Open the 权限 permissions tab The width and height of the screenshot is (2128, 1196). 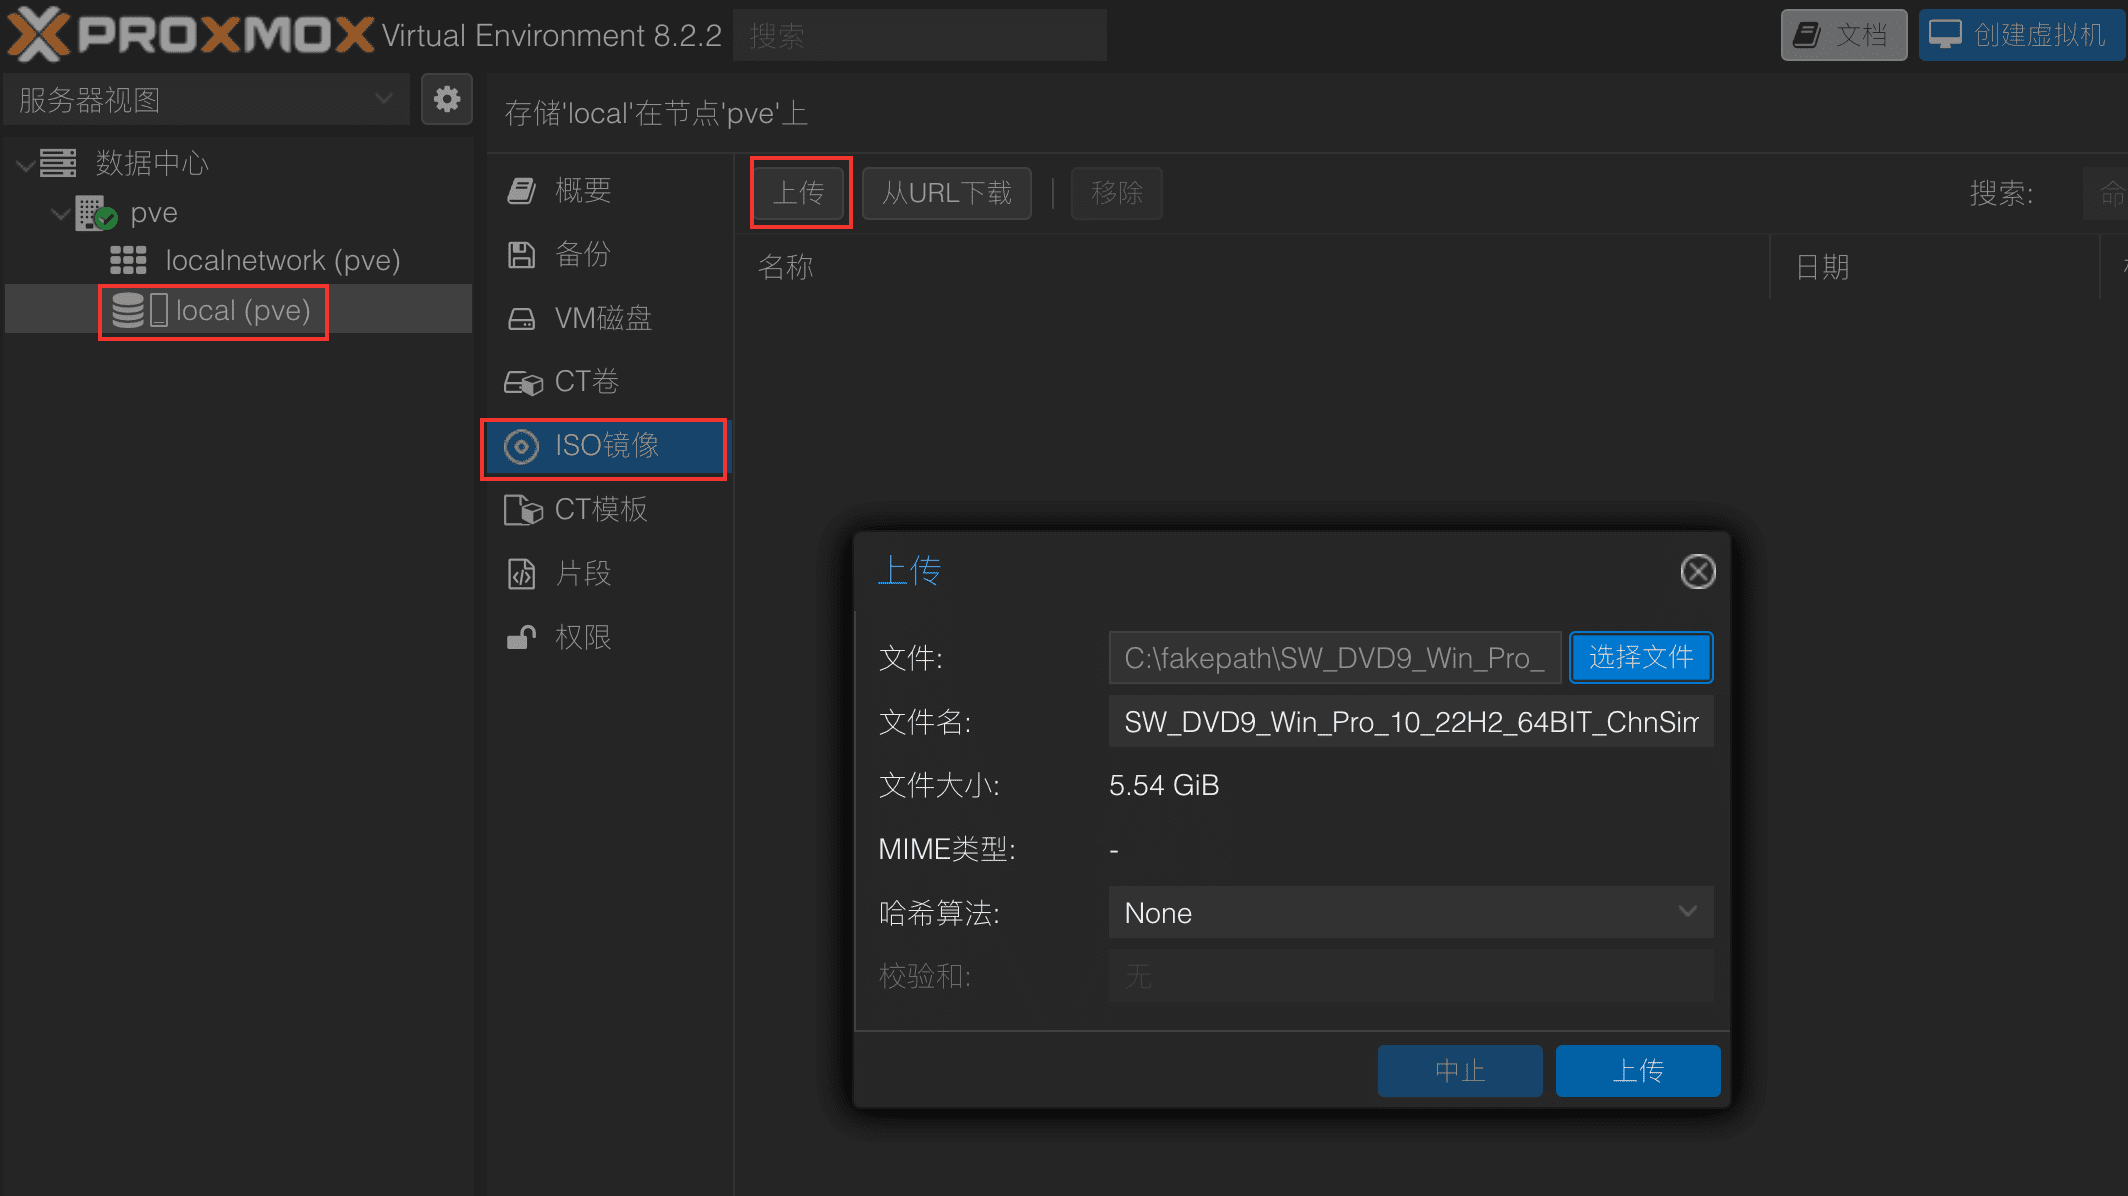click(x=608, y=637)
